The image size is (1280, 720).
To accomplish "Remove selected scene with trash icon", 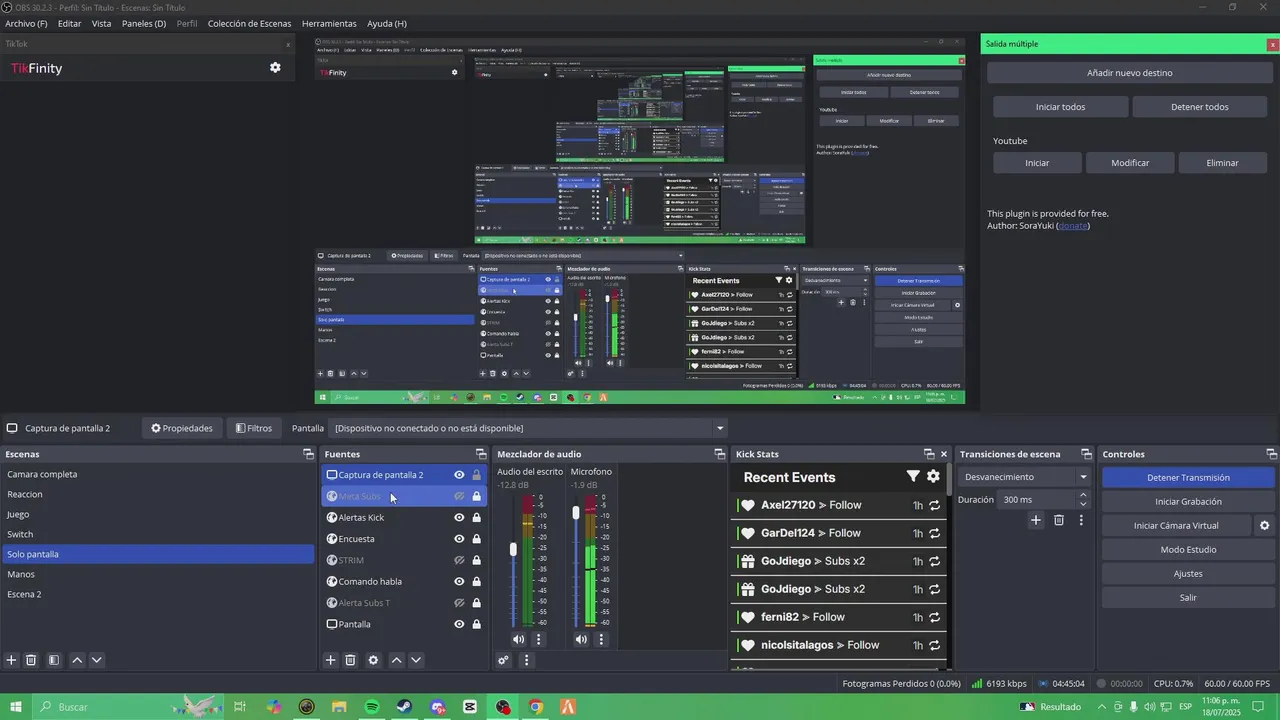I will coord(31,660).
